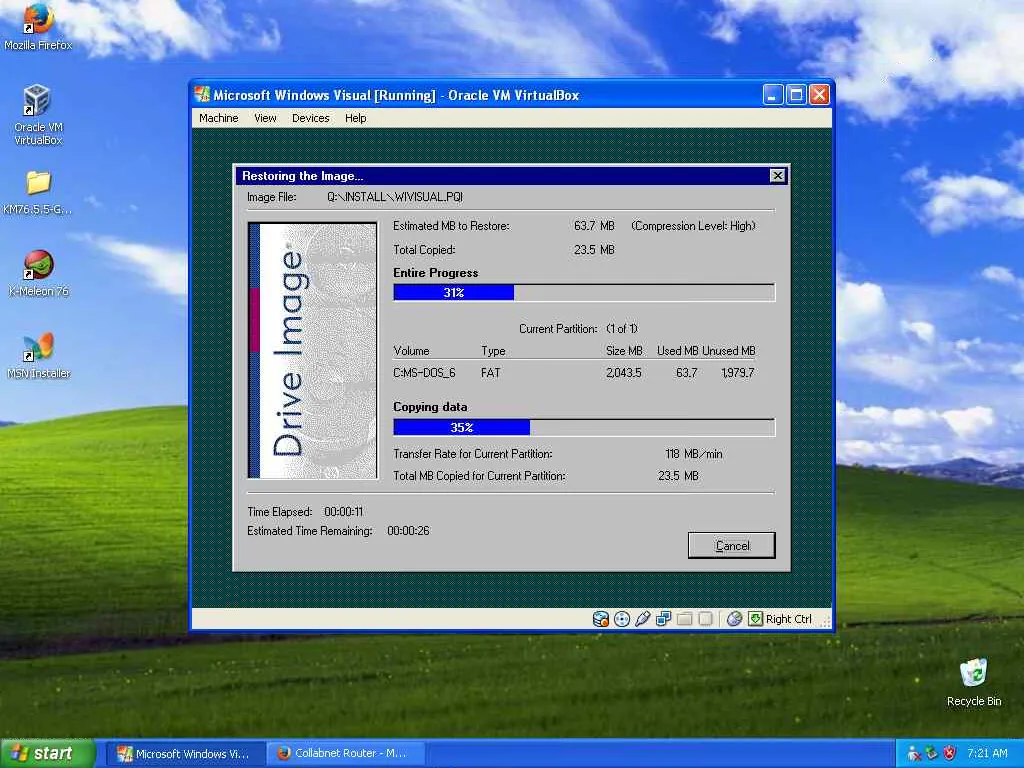Image resolution: width=1024 pixels, height=768 pixels.
Task: Click the taskbar clock showing 7:21 AM
Action: (x=987, y=753)
